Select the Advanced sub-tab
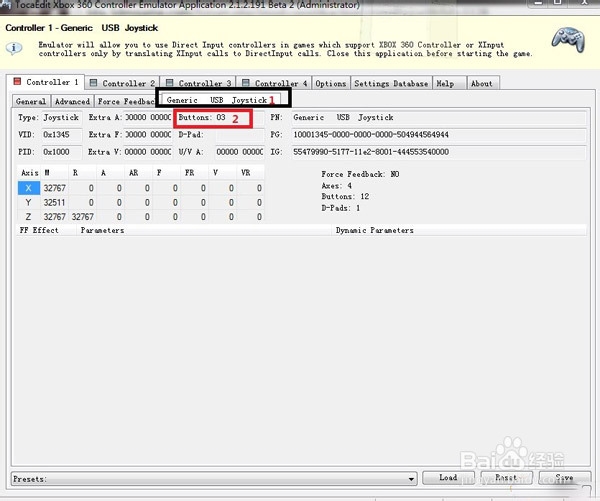Image resolution: width=600 pixels, height=501 pixels. [72, 101]
